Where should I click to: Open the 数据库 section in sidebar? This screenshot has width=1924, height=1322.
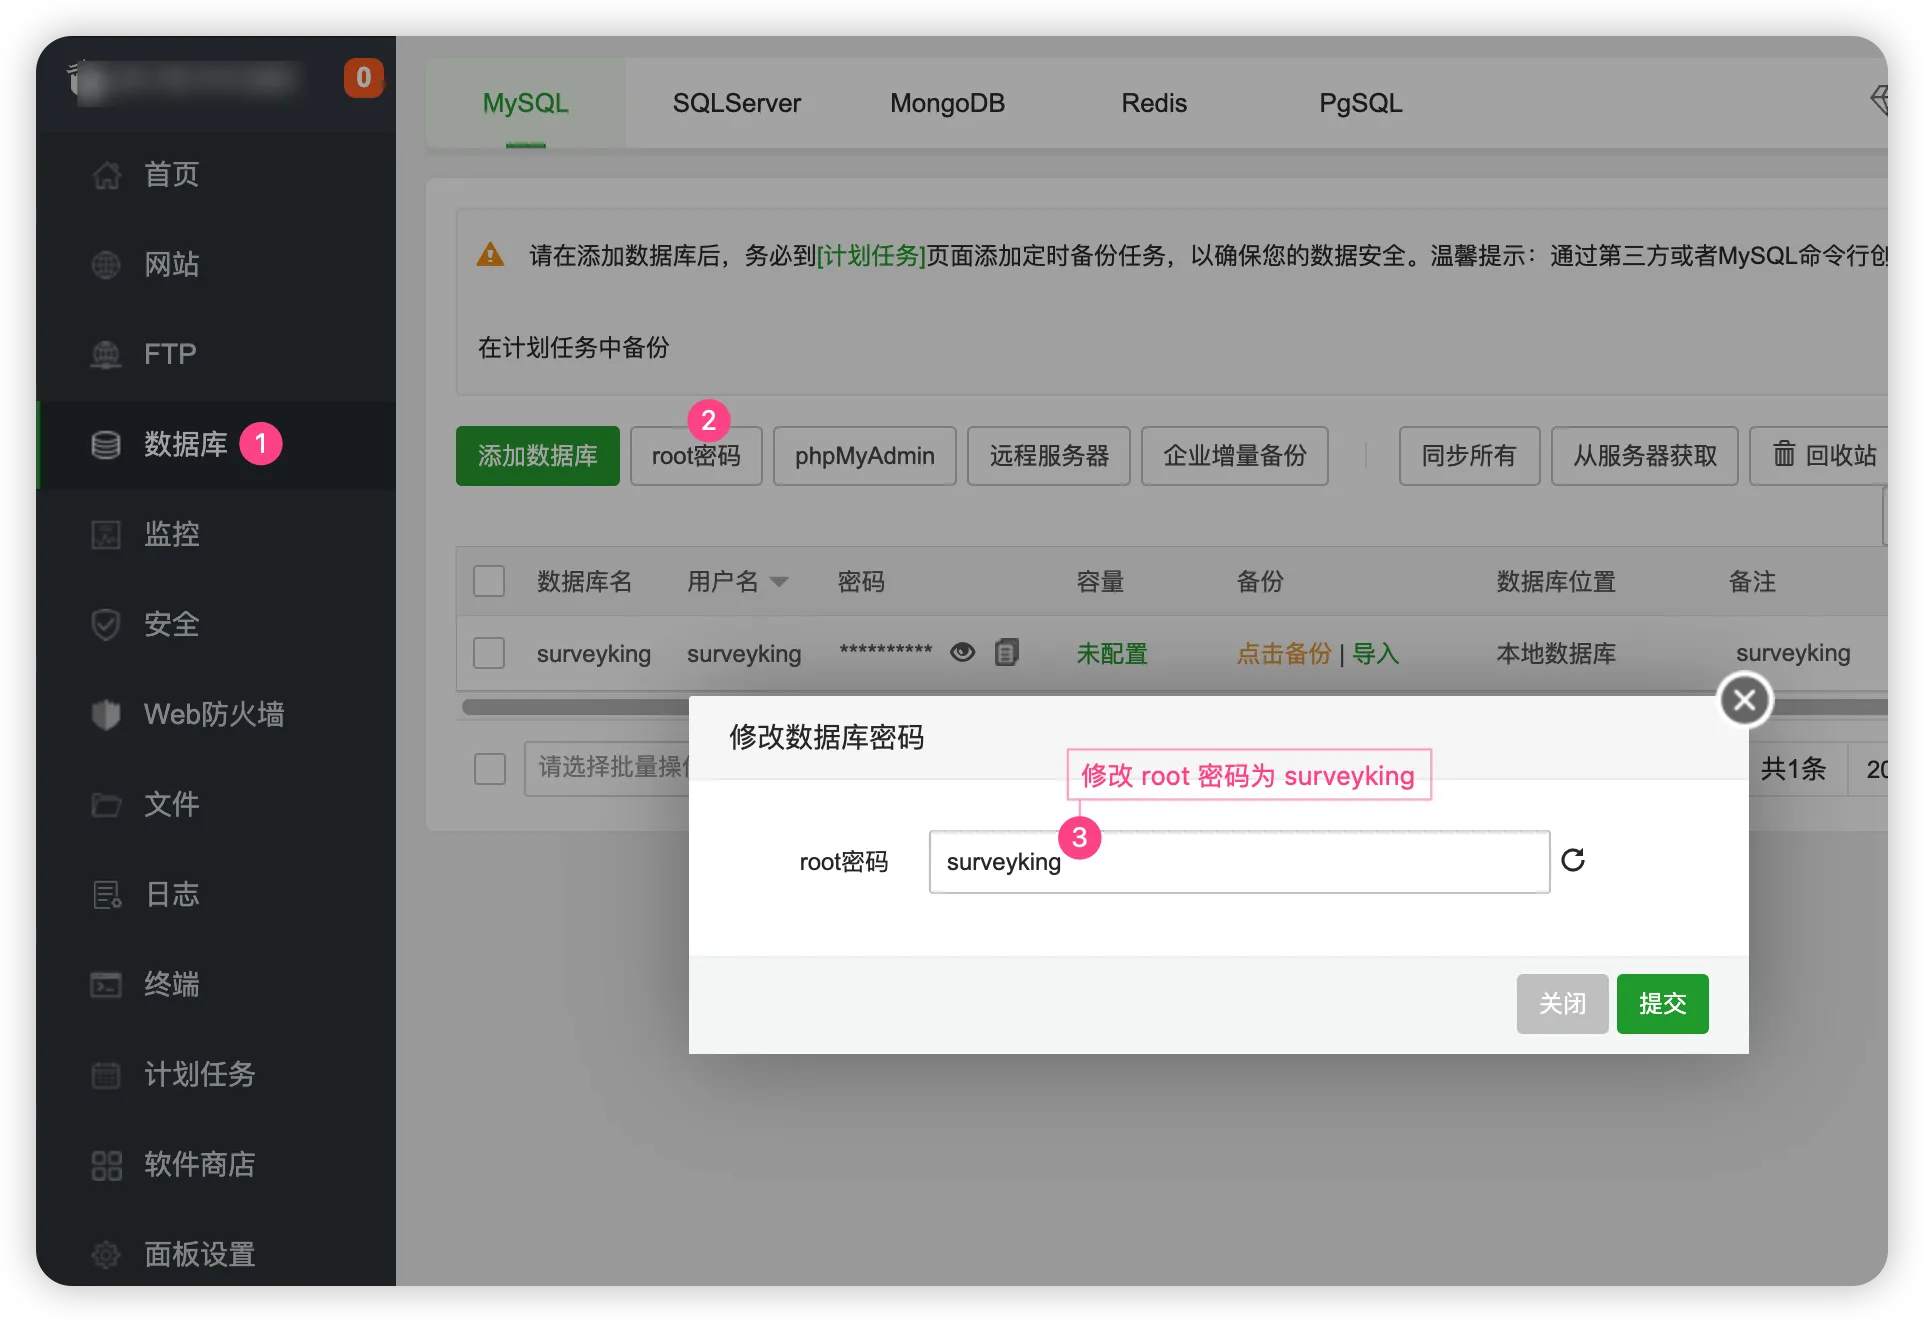185,444
